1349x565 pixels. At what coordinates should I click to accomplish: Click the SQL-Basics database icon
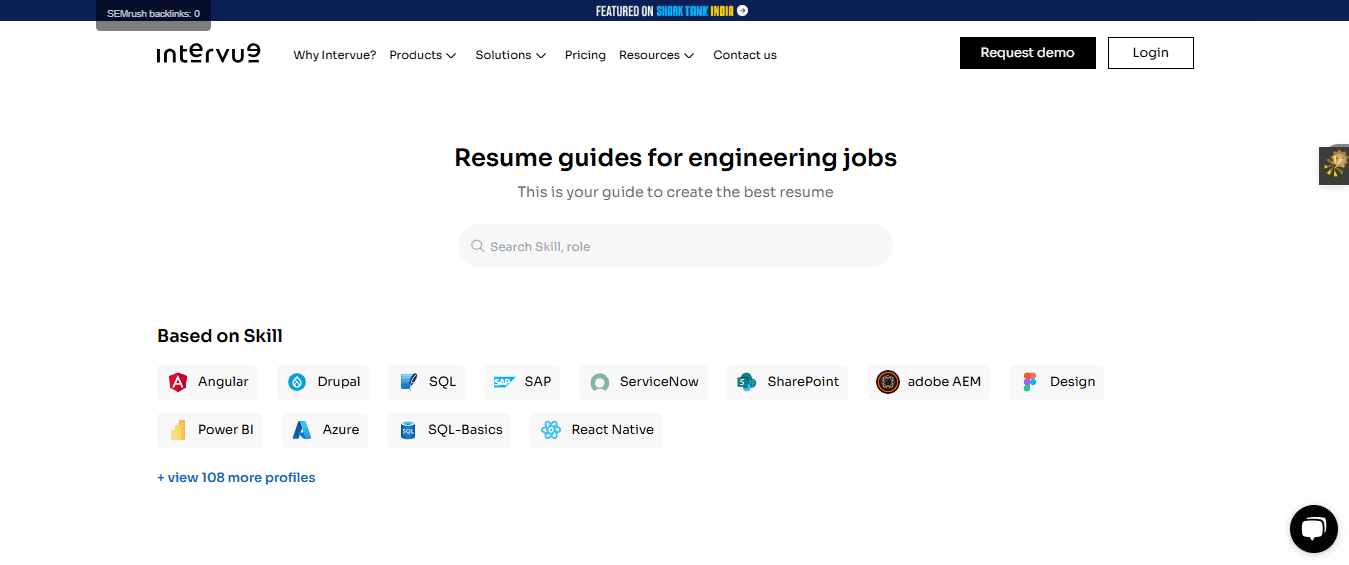click(x=407, y=430)
